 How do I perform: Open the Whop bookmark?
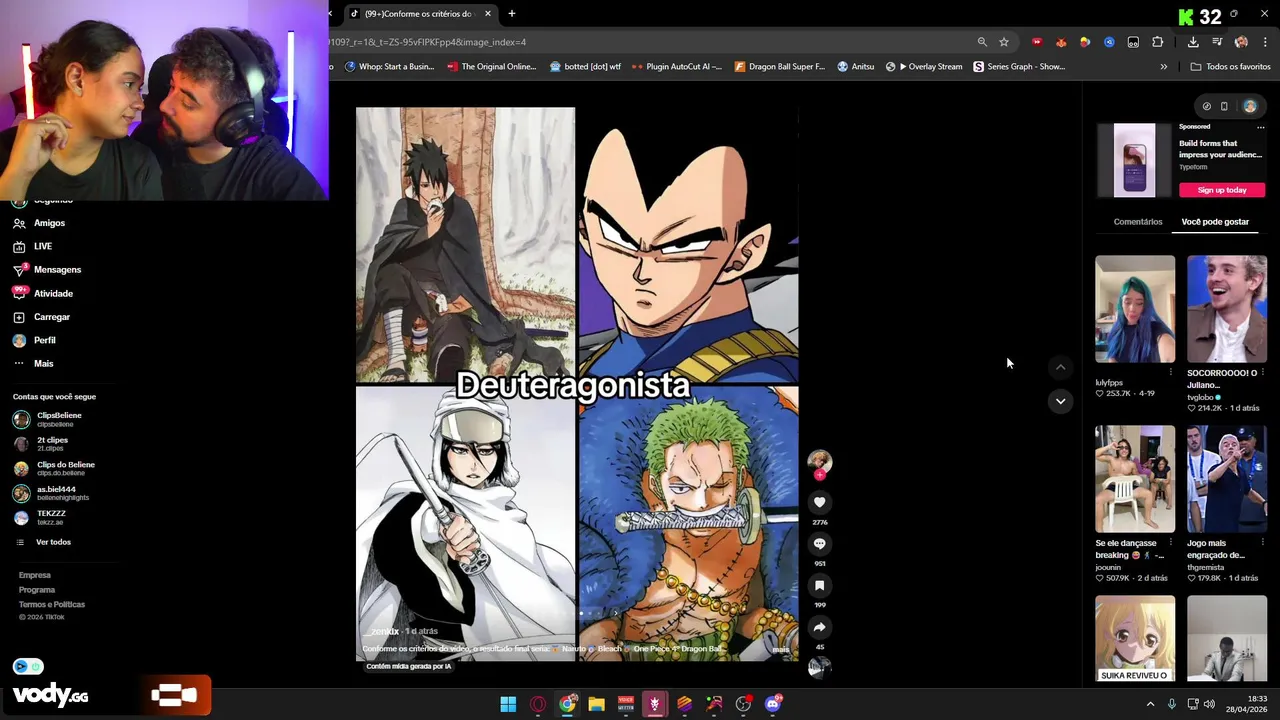click(389, 67)
